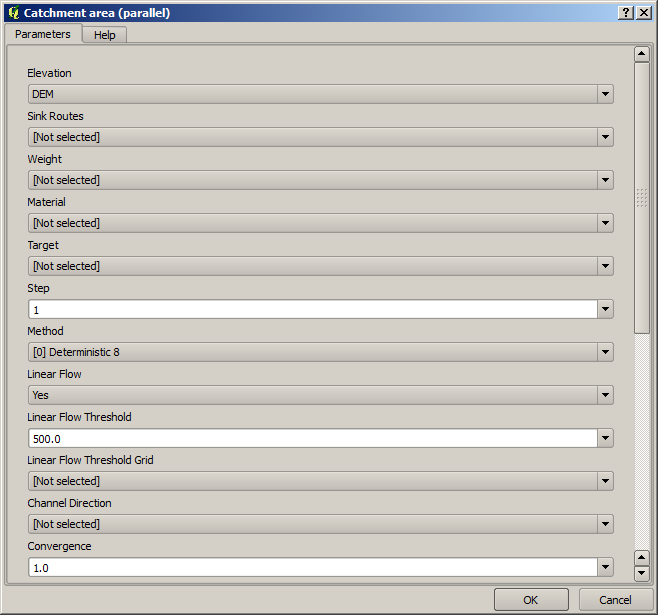
Task: Toggle the Linear Flow Yes dropdown
Action: tap(320, 395)
